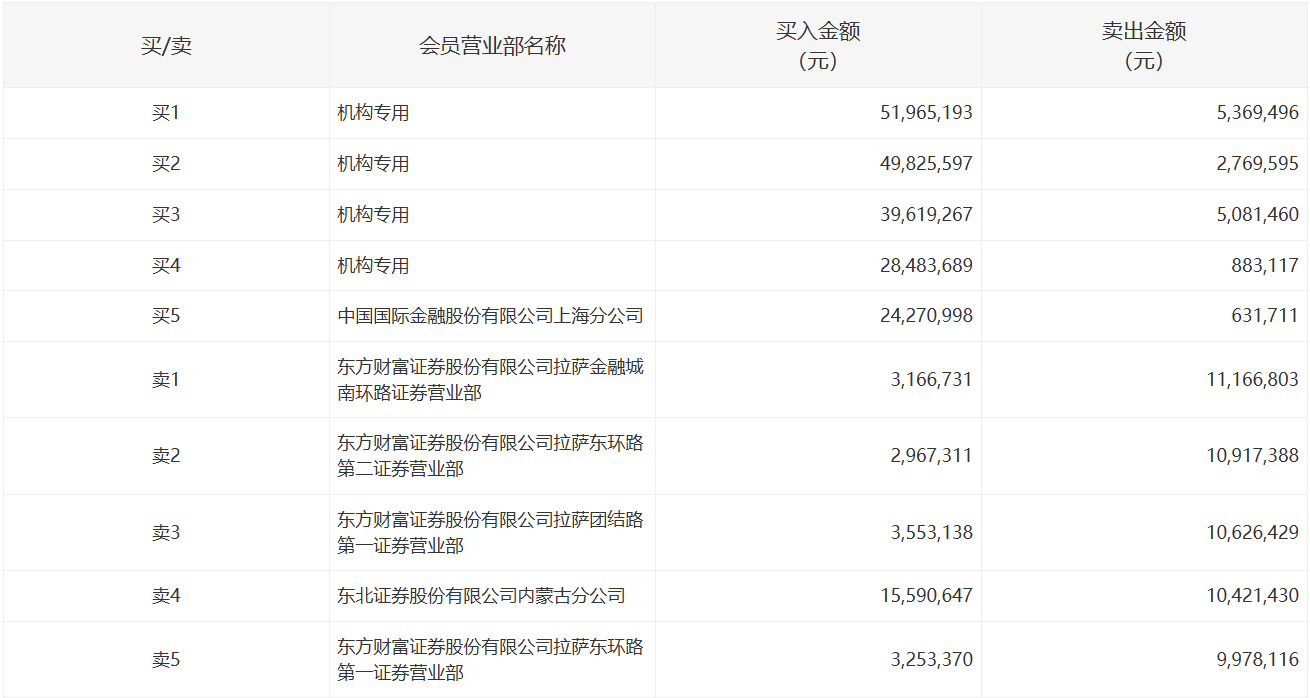Click sell amount 11,166,803
Image resolution: width=1310 pixels, height=698 pixels.
click(x=1253, y=380)
